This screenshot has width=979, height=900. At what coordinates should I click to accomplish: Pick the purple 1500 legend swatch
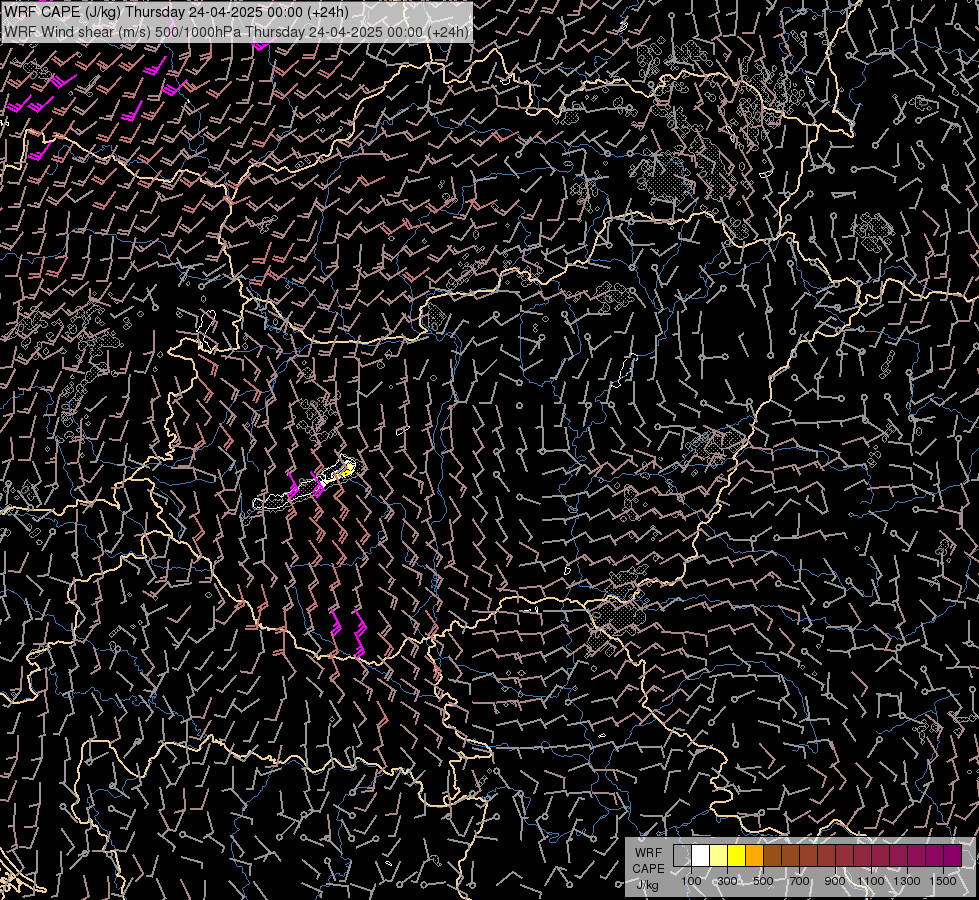click(953, 855)
